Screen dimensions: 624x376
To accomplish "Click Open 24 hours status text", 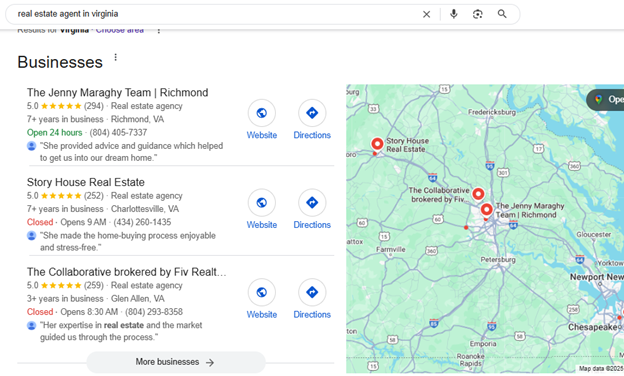I will 55,132.
